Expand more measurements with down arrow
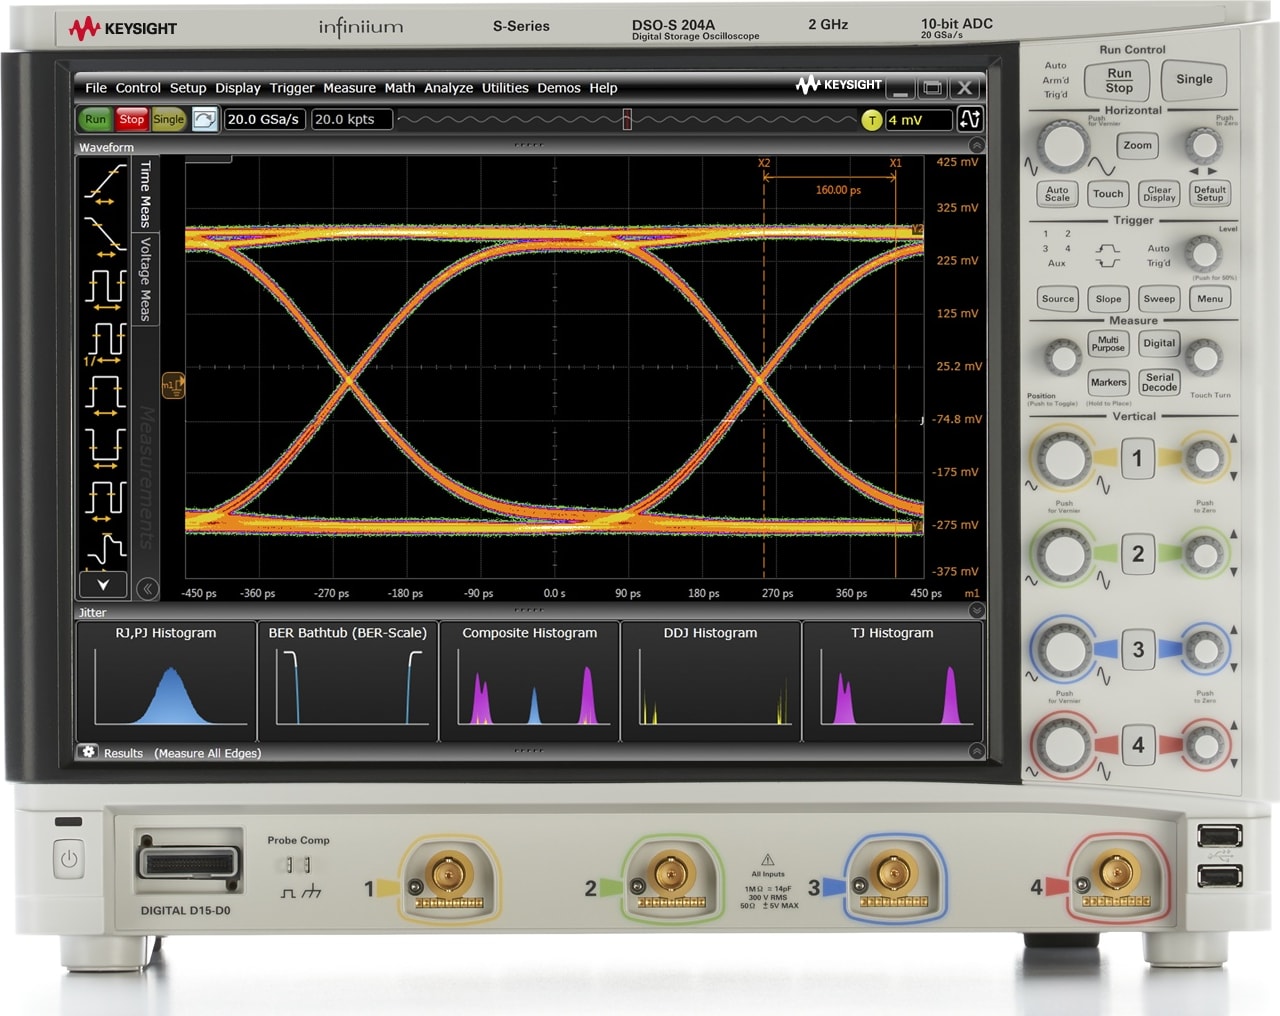 [x=102, y=584]
